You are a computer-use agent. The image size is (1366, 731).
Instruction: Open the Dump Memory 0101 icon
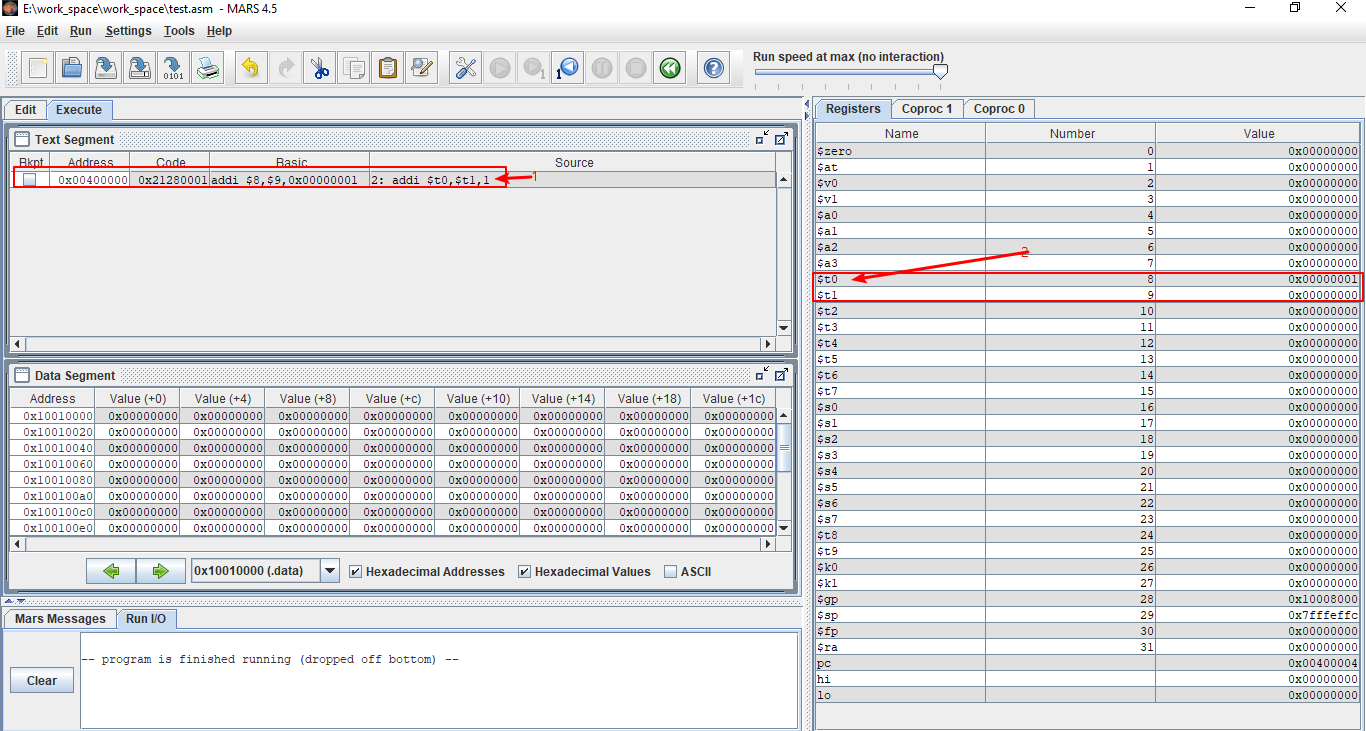173,68
